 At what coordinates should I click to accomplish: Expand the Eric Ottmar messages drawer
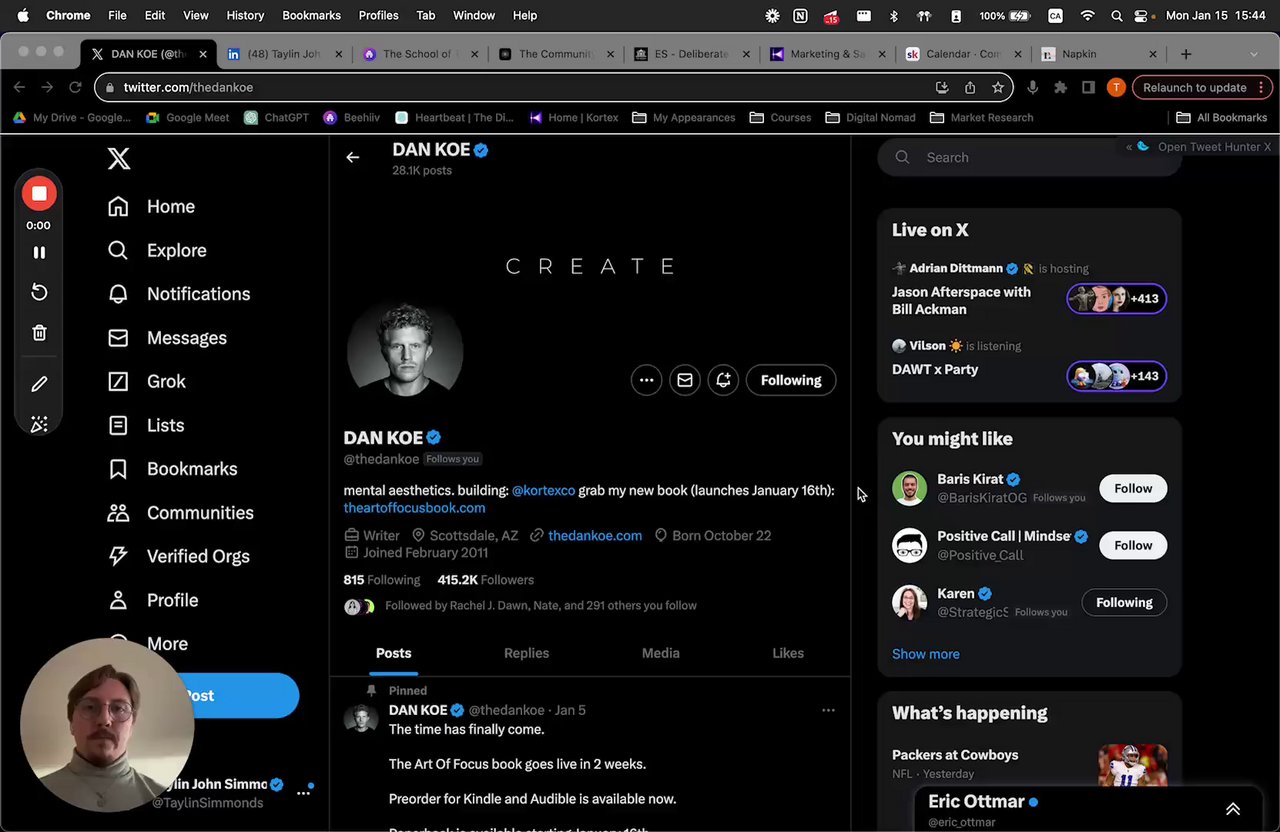click(1233, 809)
